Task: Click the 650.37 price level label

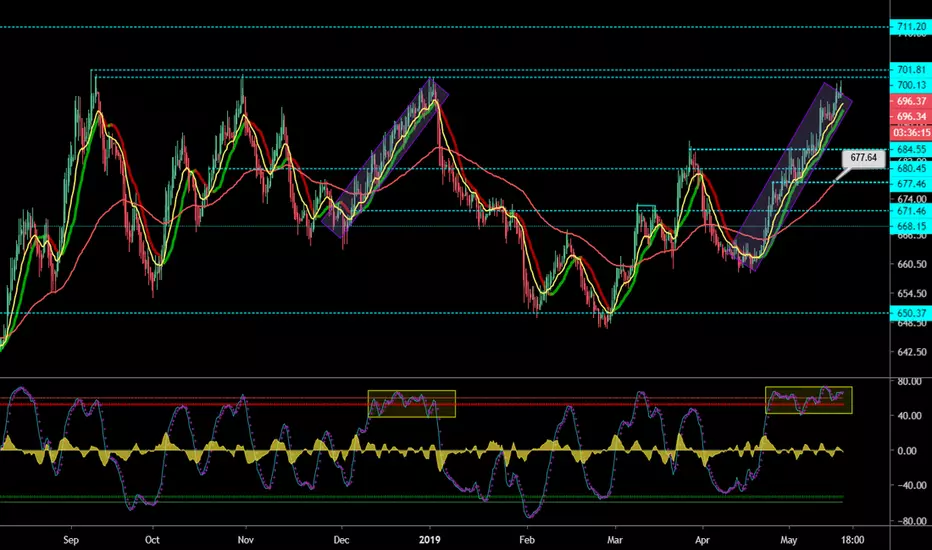Action: [x=911, y=313]
